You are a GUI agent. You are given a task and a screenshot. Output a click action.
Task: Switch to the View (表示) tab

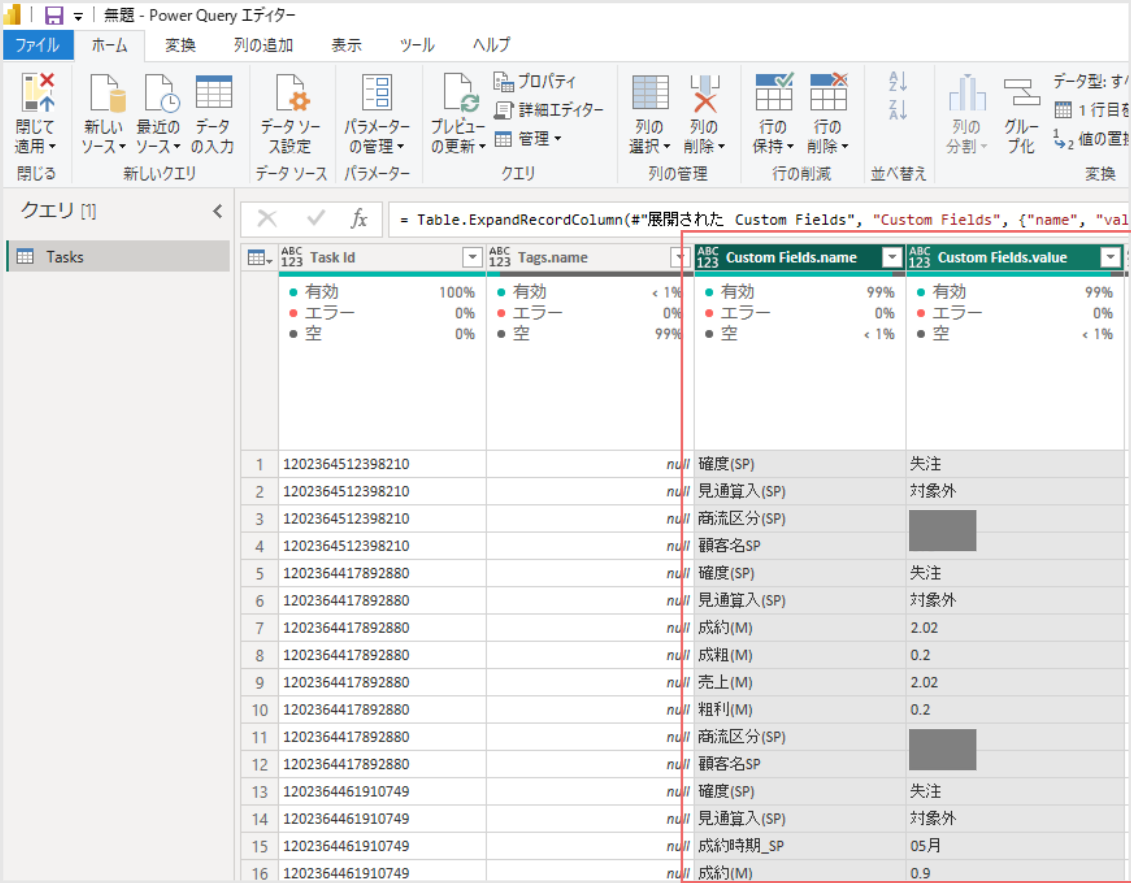point(346,45)
